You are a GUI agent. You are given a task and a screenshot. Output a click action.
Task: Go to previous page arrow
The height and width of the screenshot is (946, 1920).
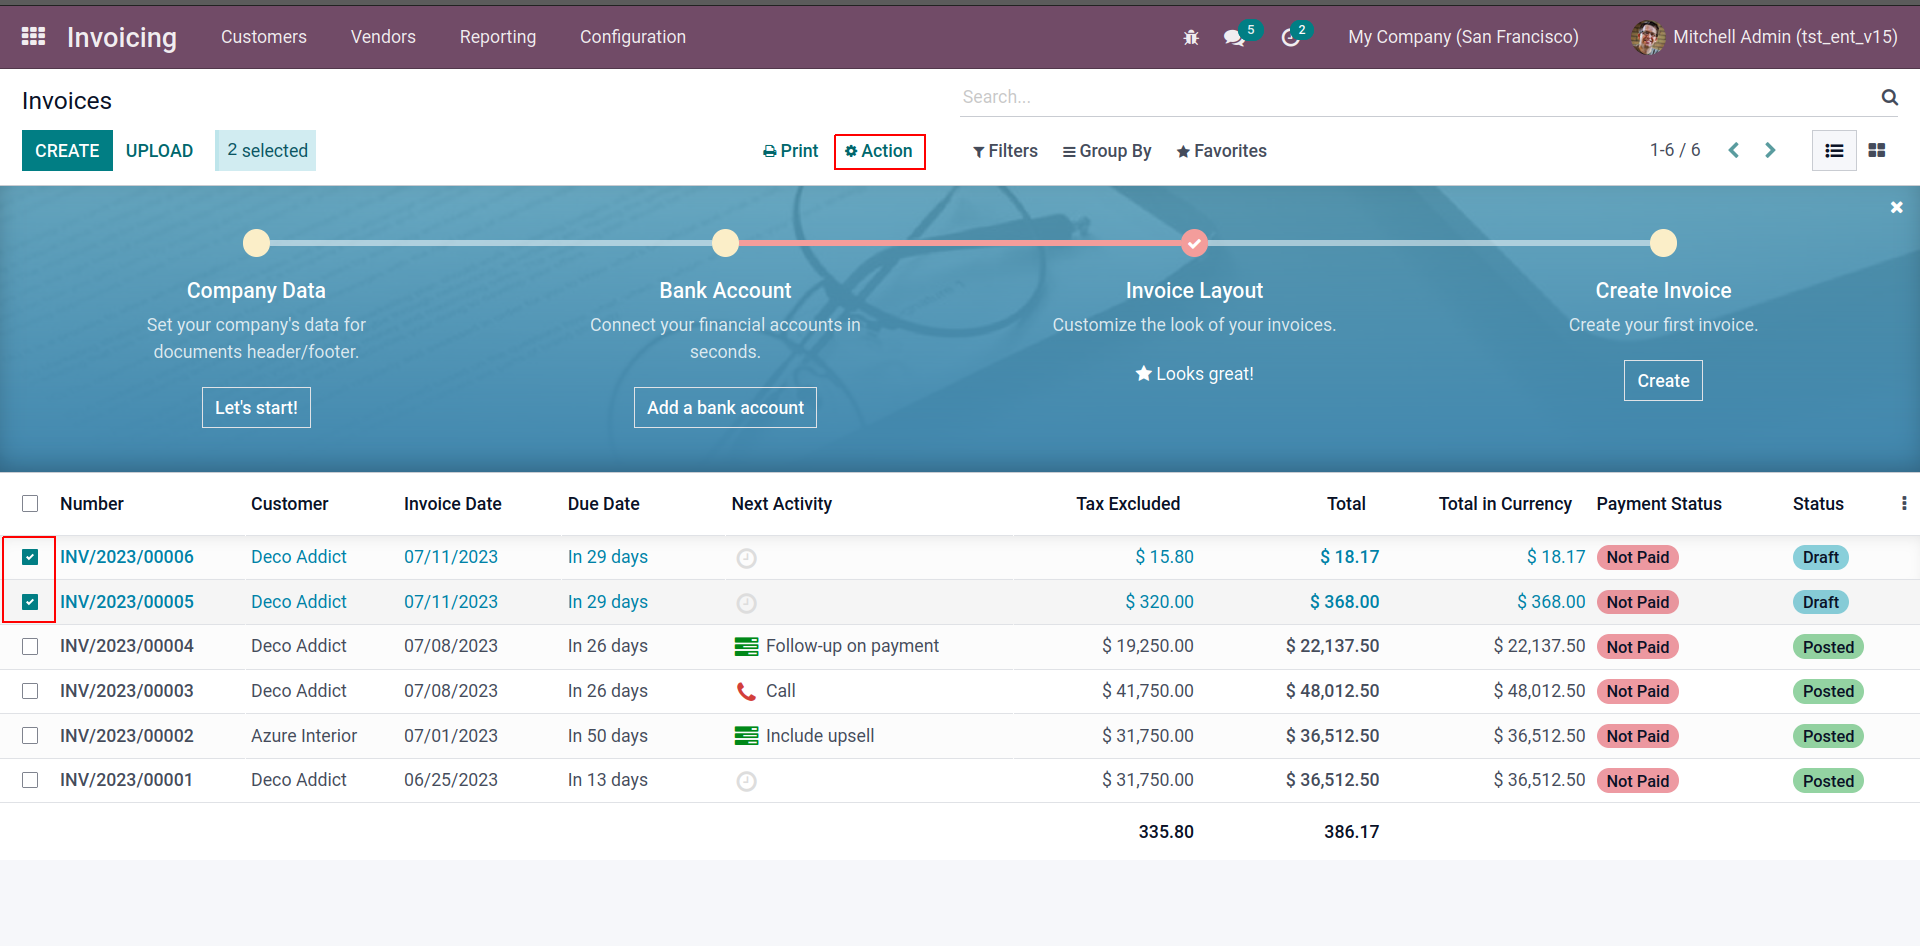click(x=1734, y=150)
